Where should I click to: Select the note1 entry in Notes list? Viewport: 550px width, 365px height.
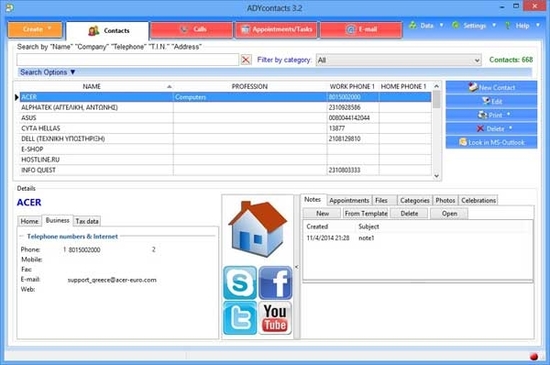click(417, 238)
